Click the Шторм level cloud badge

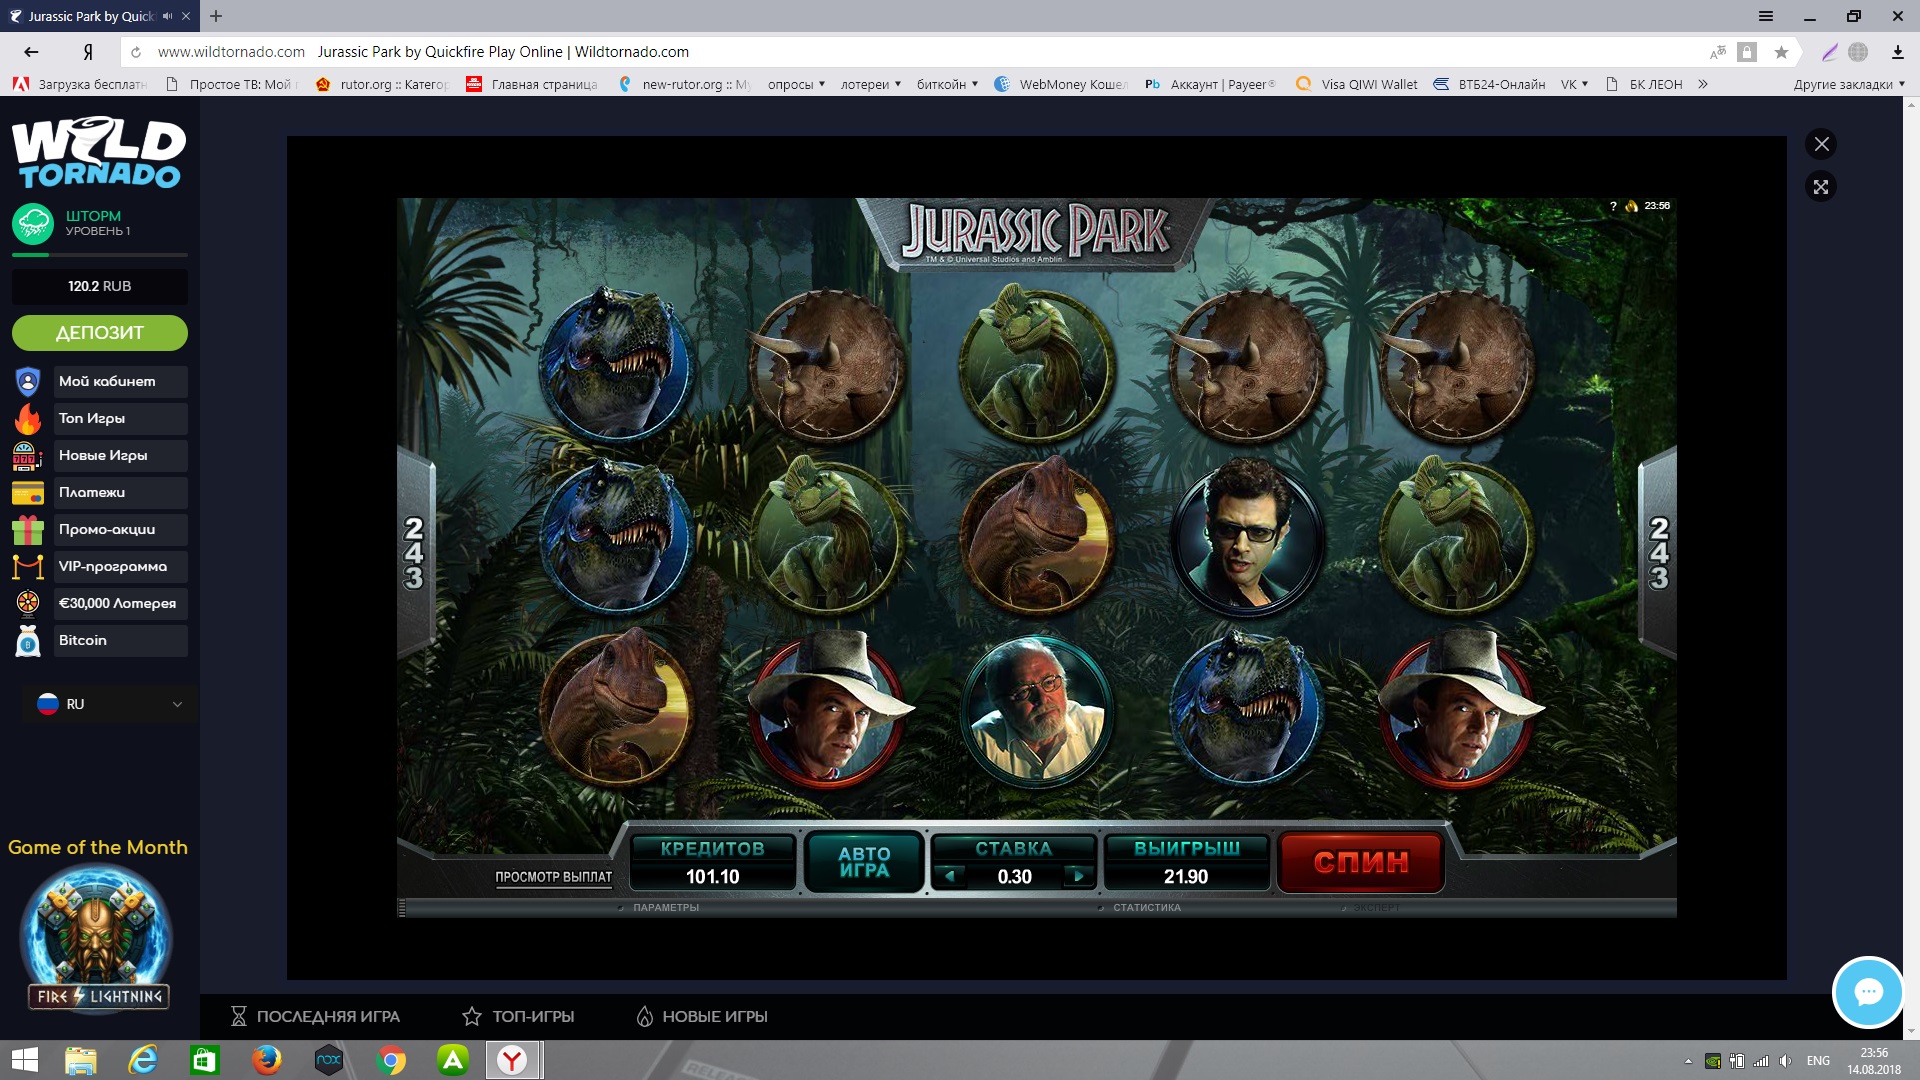pyautogui.click(x=33, y=224)
